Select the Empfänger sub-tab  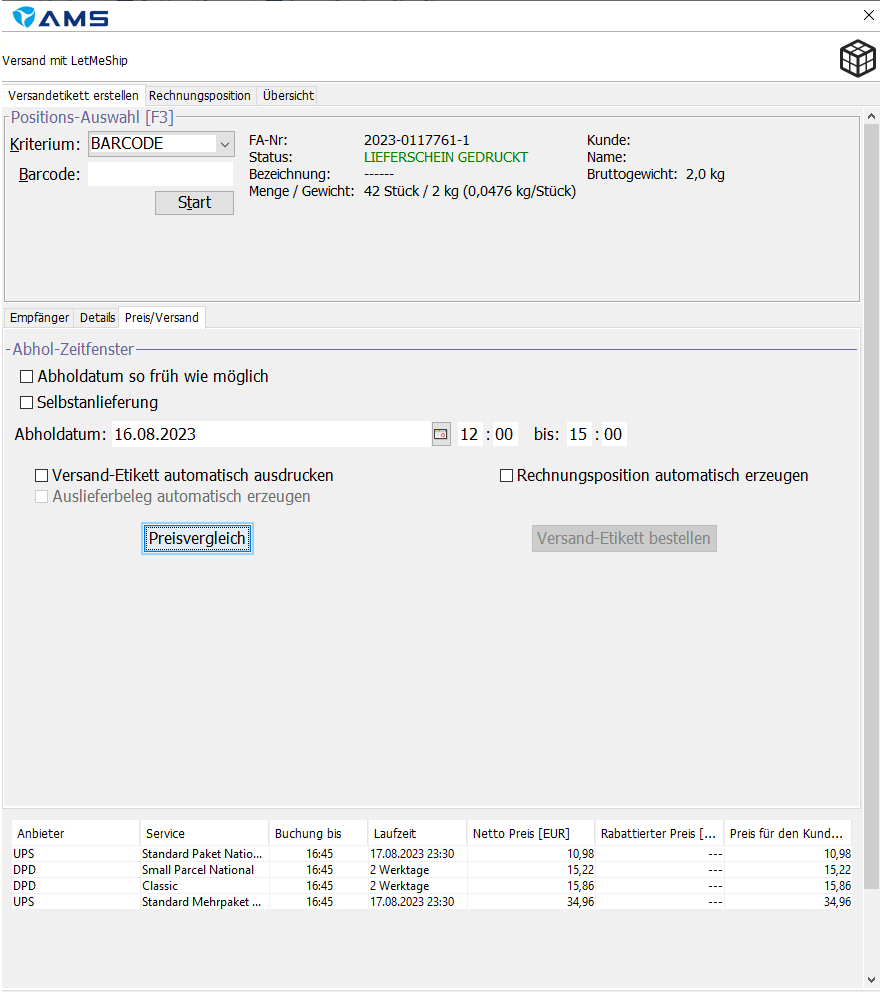pyautogui.click(x=39, y=318)
